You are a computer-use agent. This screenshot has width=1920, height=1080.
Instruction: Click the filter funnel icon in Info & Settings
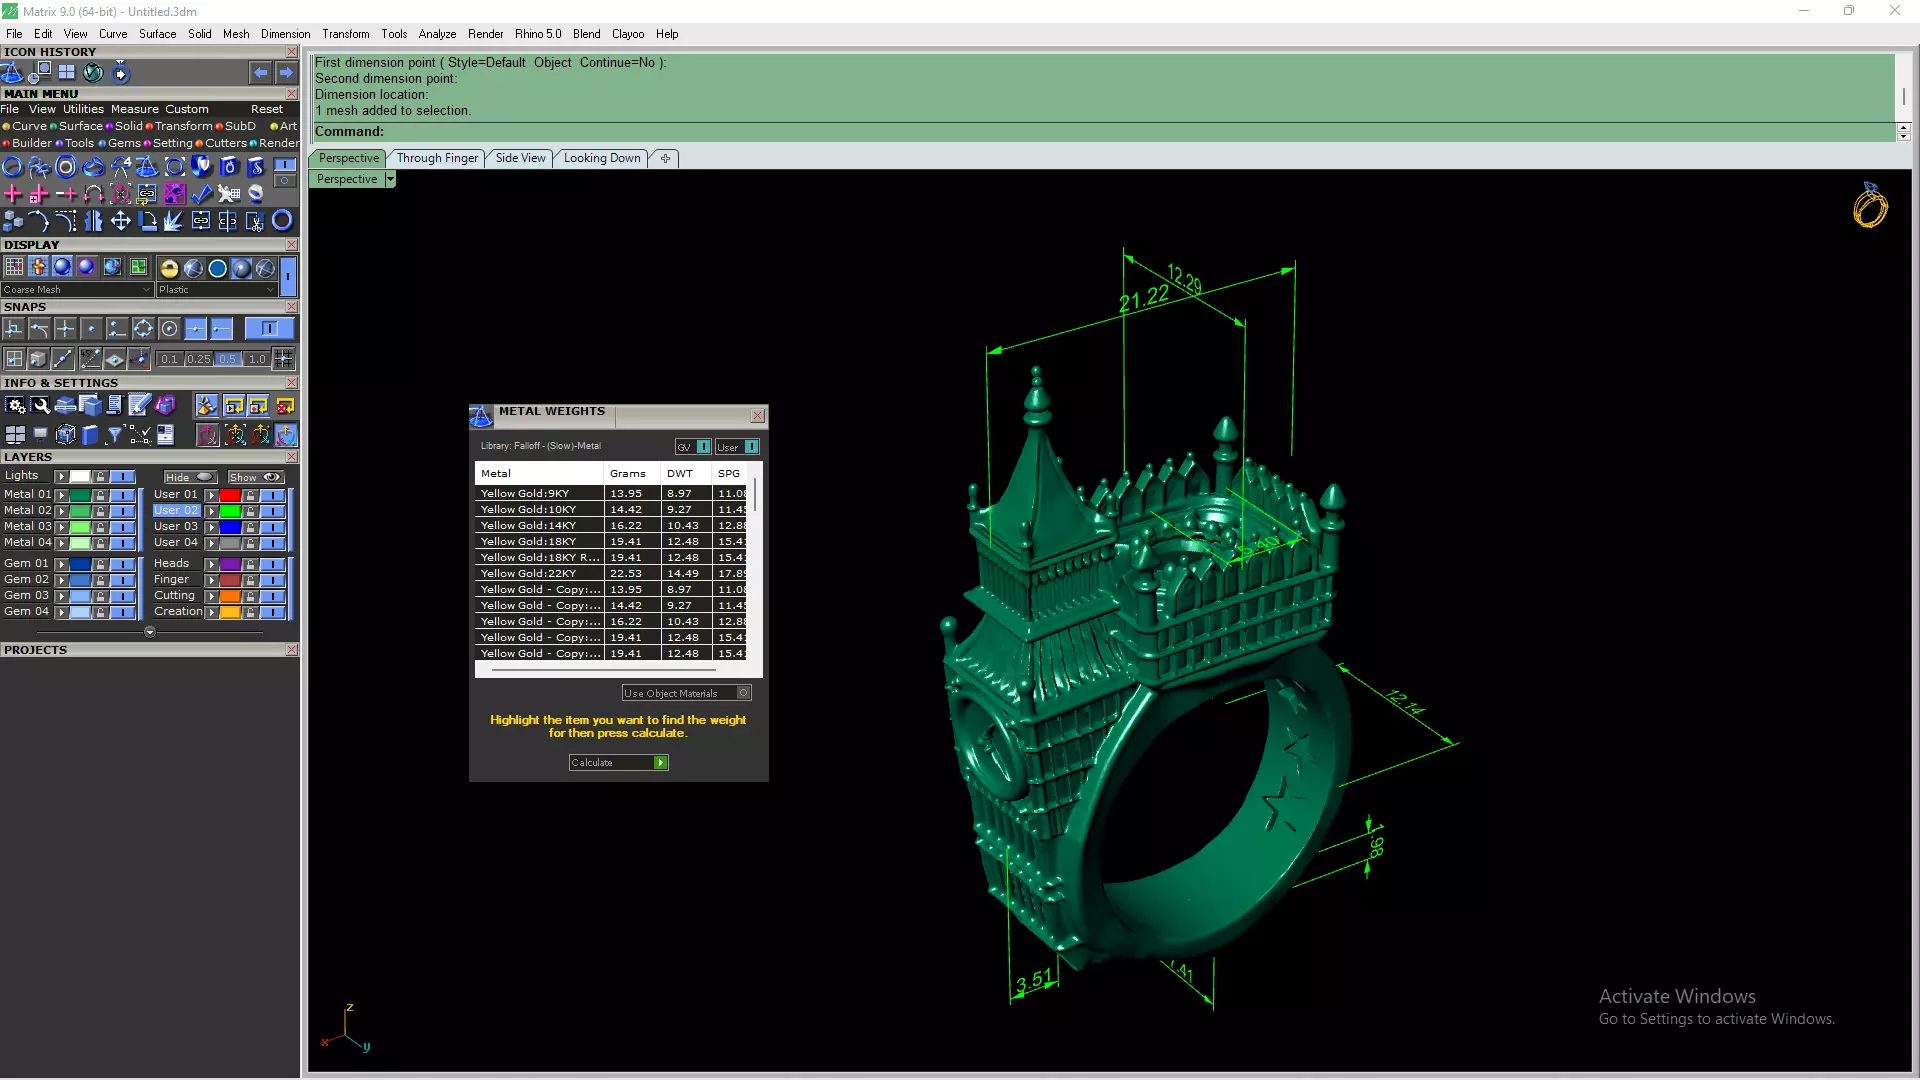(114, 434)
